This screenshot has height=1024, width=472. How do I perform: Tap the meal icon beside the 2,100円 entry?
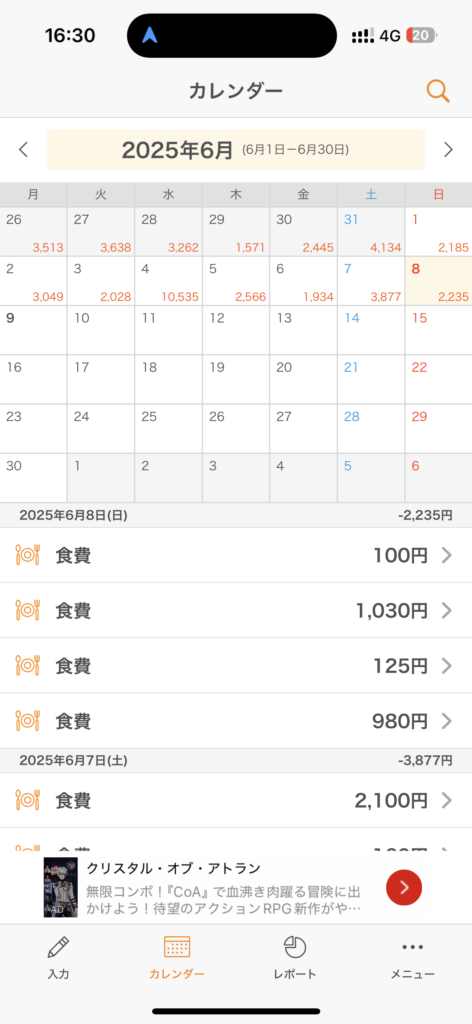coord(27,800)
